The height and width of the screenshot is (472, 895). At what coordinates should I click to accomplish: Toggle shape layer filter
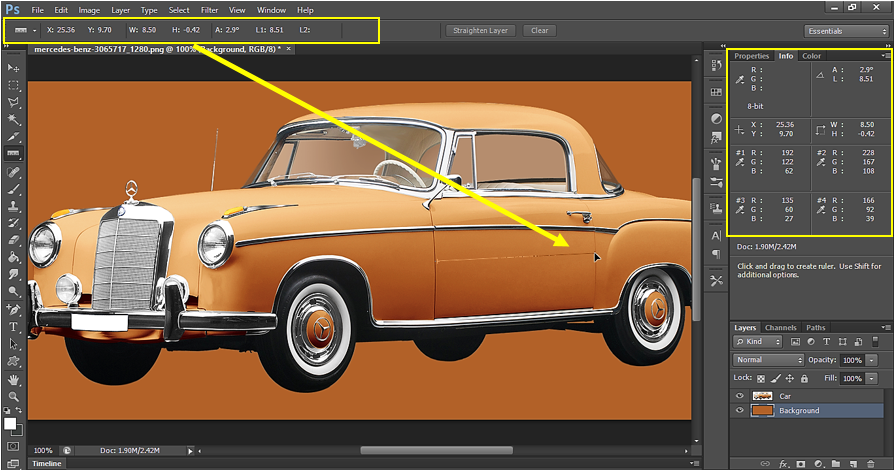click(842, 342)
